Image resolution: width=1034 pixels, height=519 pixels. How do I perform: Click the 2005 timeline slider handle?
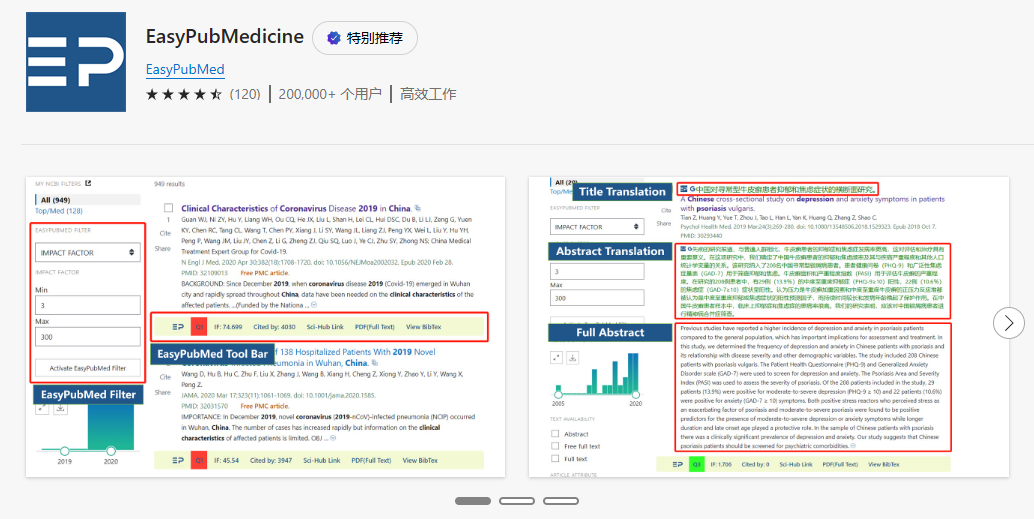click(x=559, y=395)
